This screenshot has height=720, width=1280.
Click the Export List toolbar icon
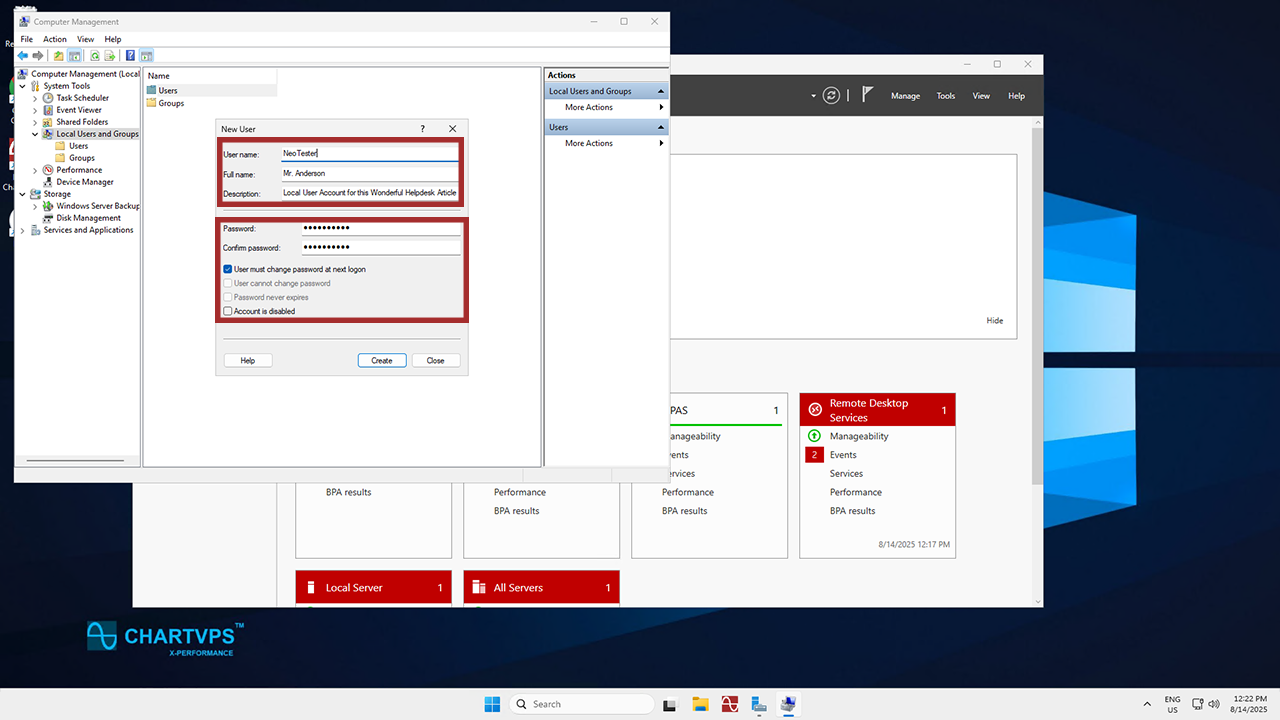(110, 56)
